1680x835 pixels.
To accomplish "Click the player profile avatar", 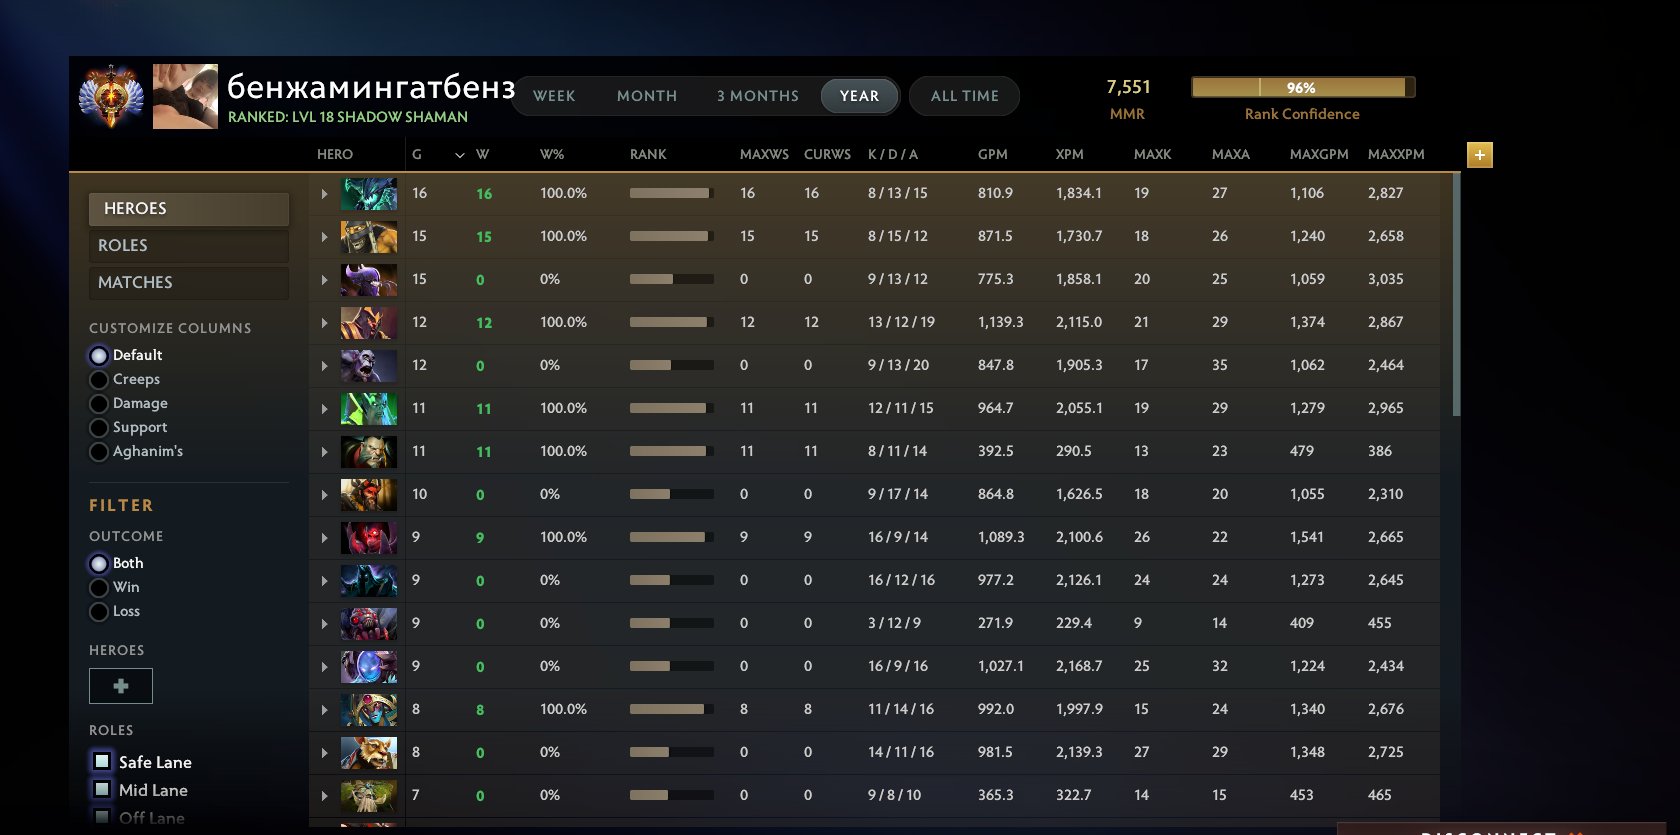I will 185,97.
